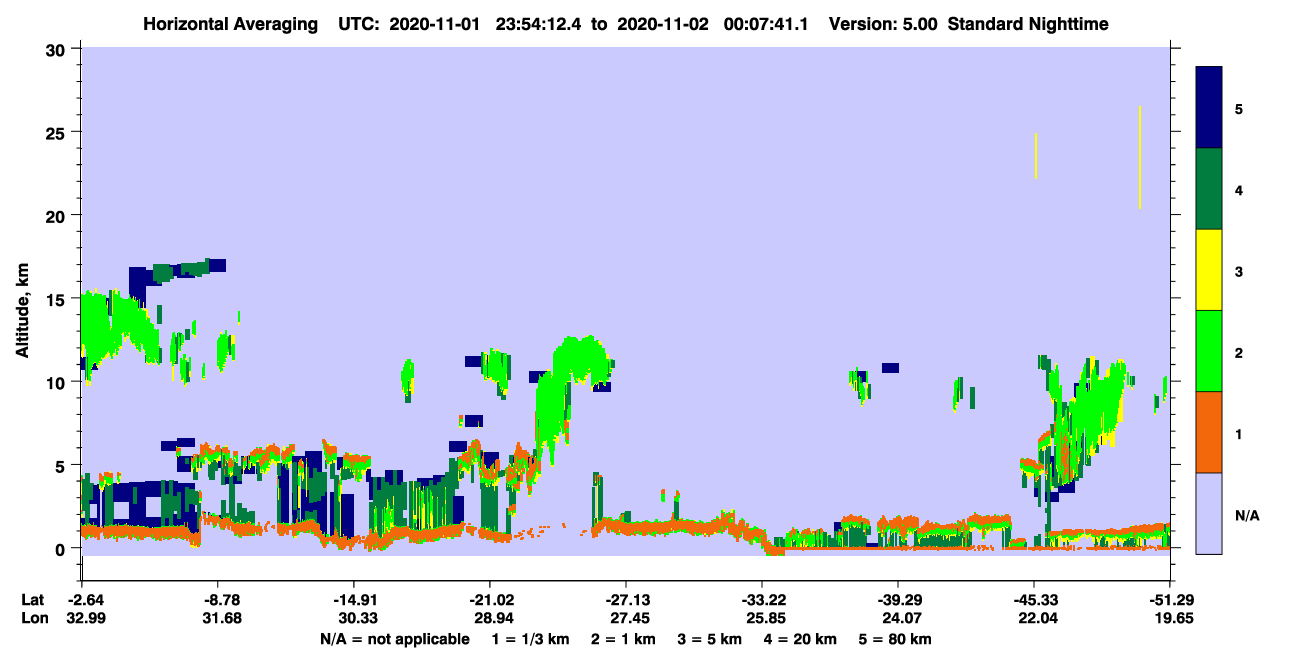Click the '1 = 1/3 km' legend text
This screenshot has width=1300, height=667.
pyautogui.click(x=531, y=639)
